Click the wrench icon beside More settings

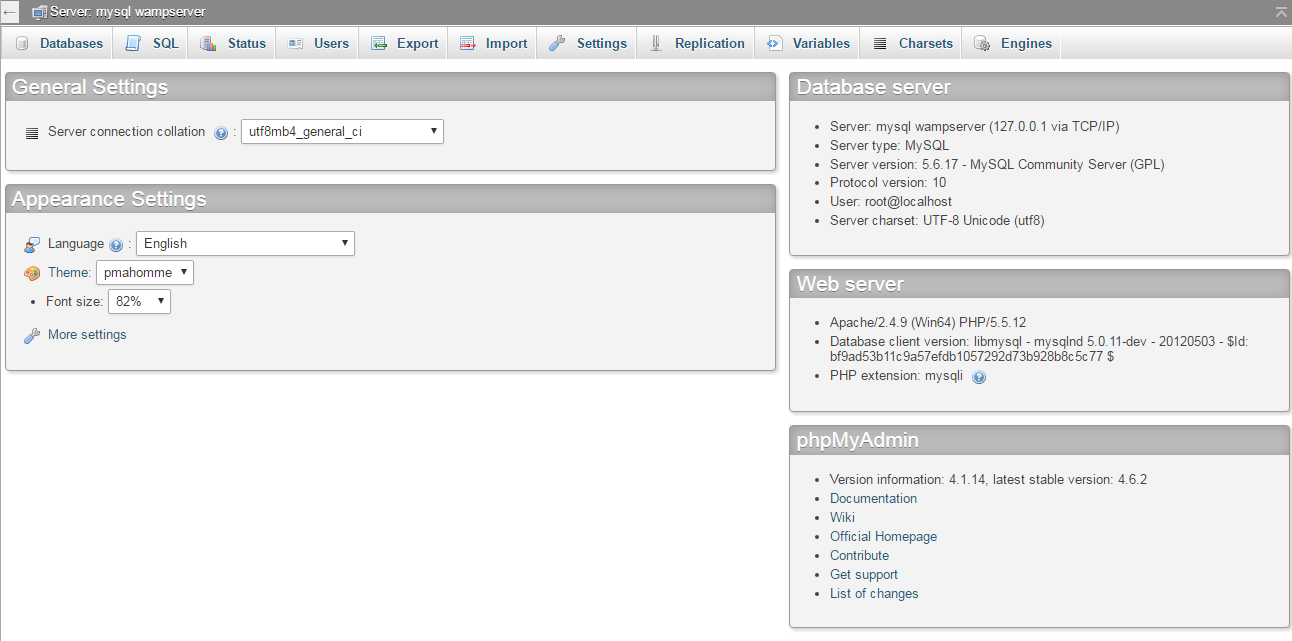point(32,336)
